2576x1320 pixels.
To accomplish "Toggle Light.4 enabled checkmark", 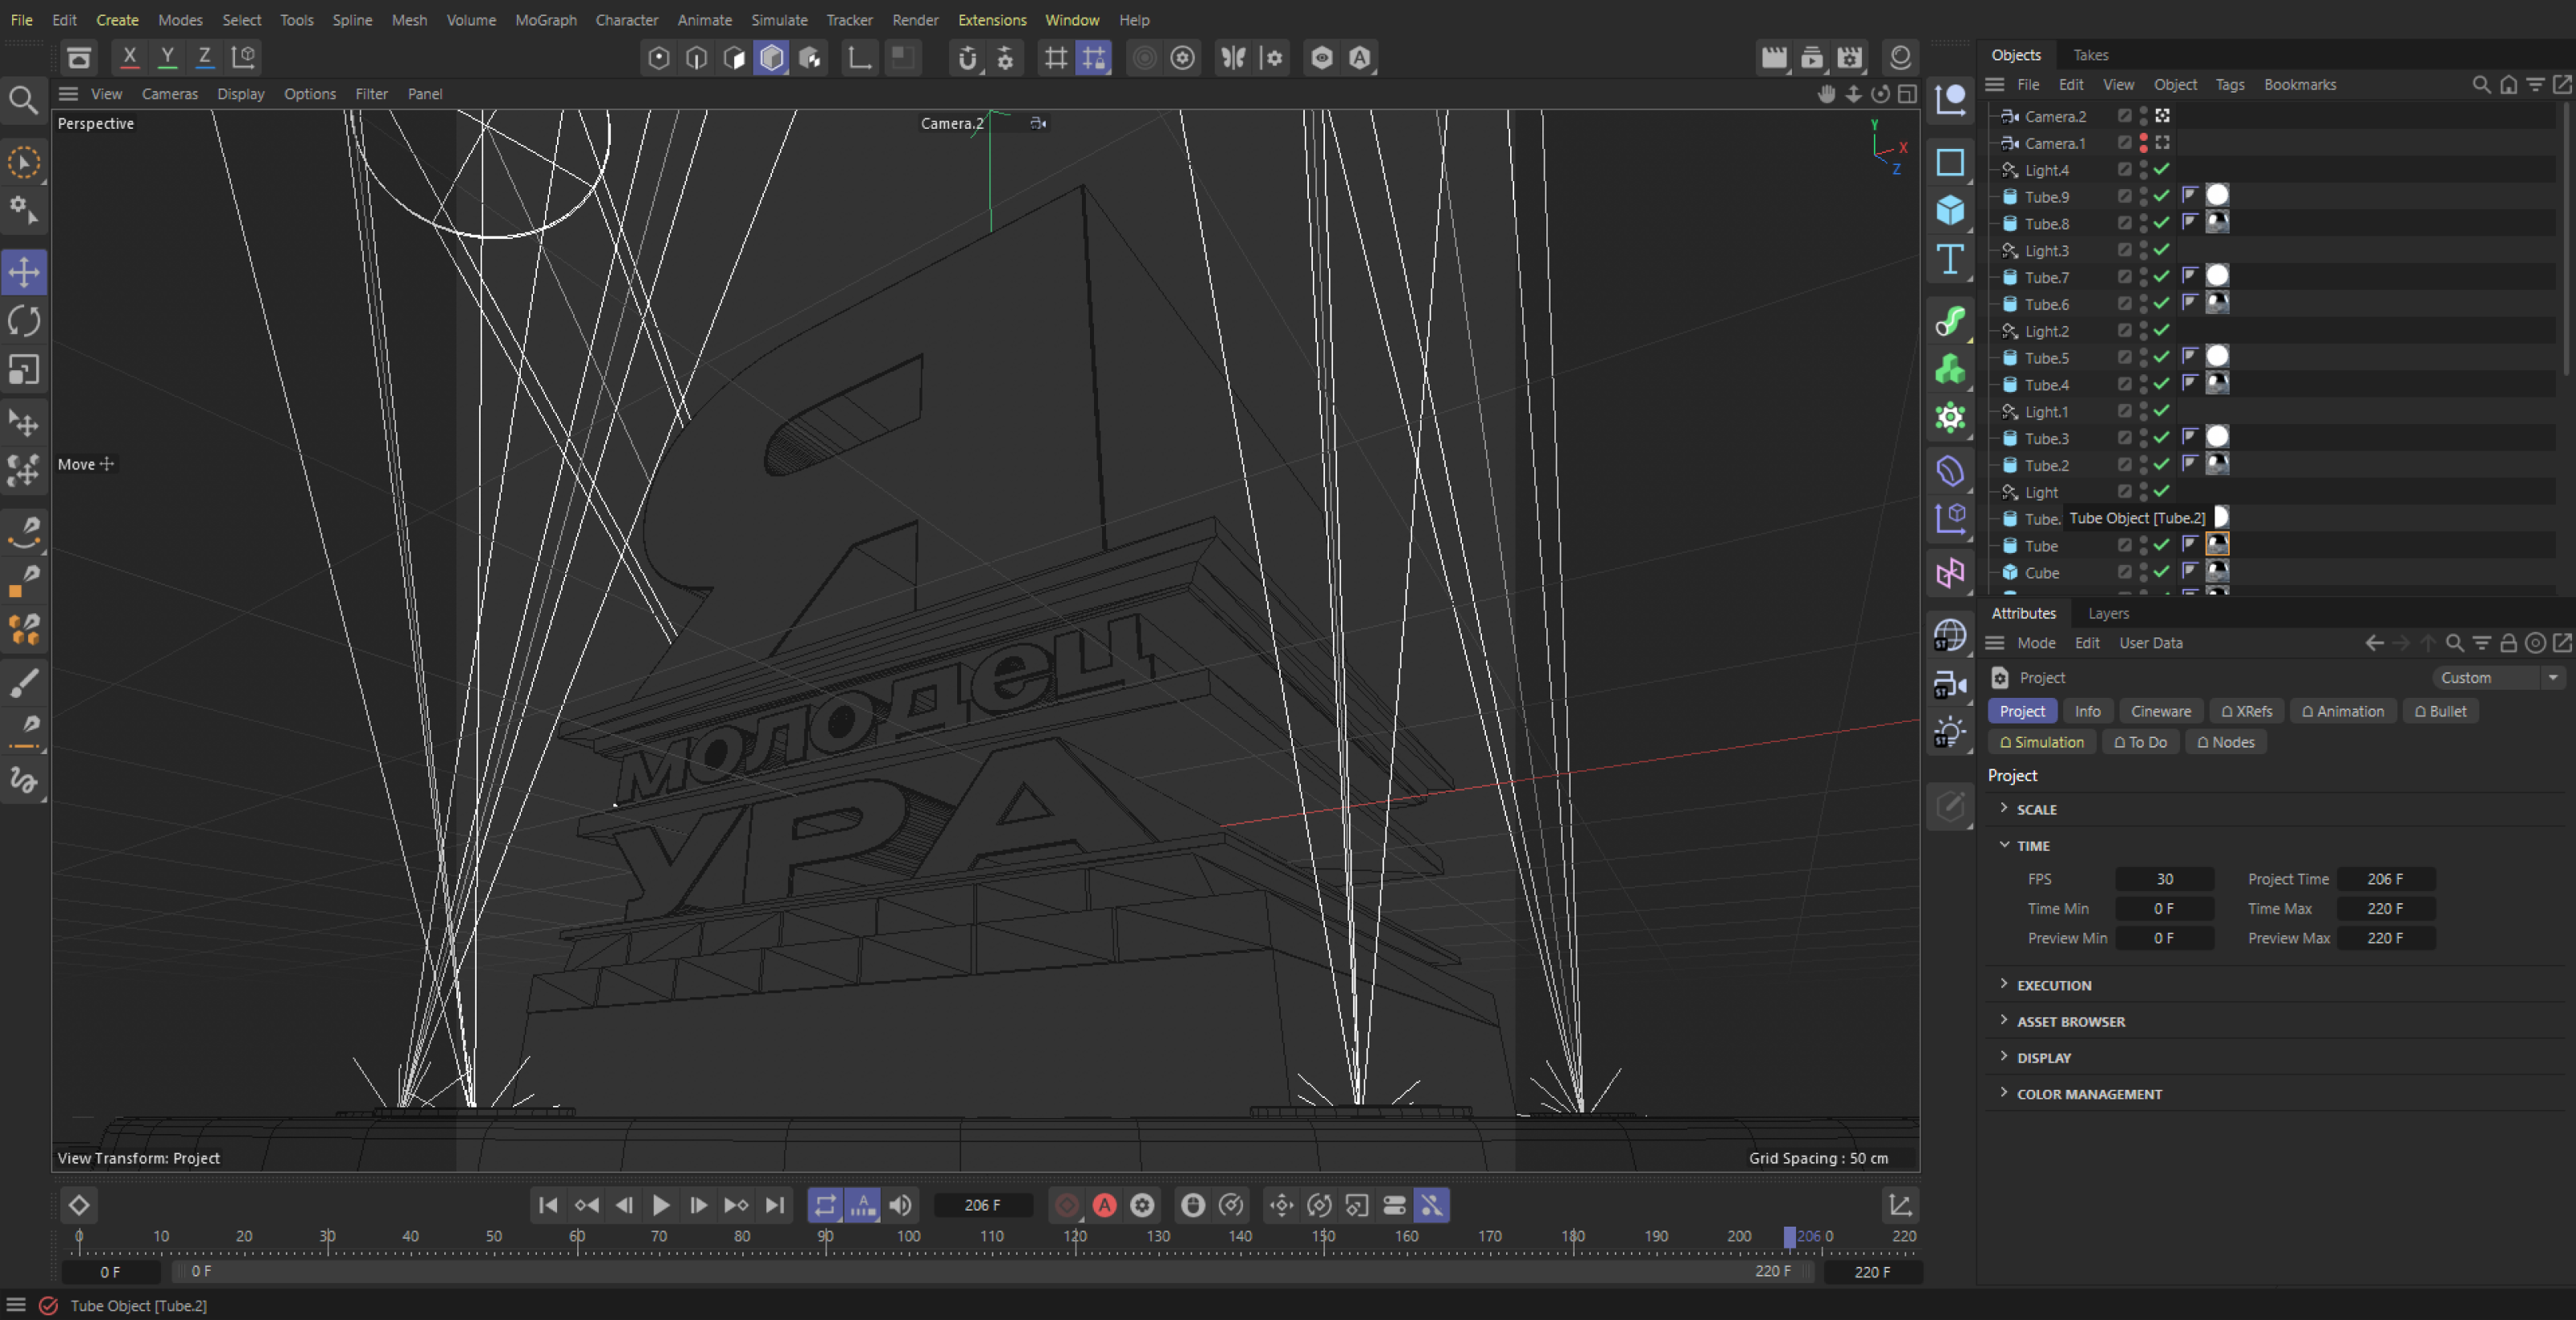I will tap(2162, 170).
